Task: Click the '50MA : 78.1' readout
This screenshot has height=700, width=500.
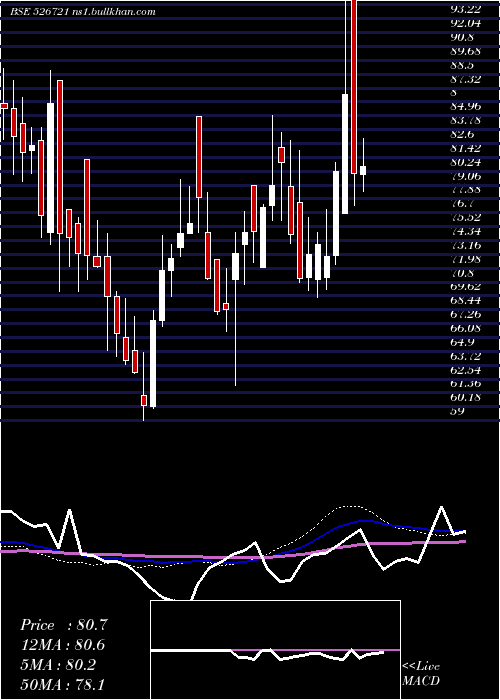Action: 64,683
